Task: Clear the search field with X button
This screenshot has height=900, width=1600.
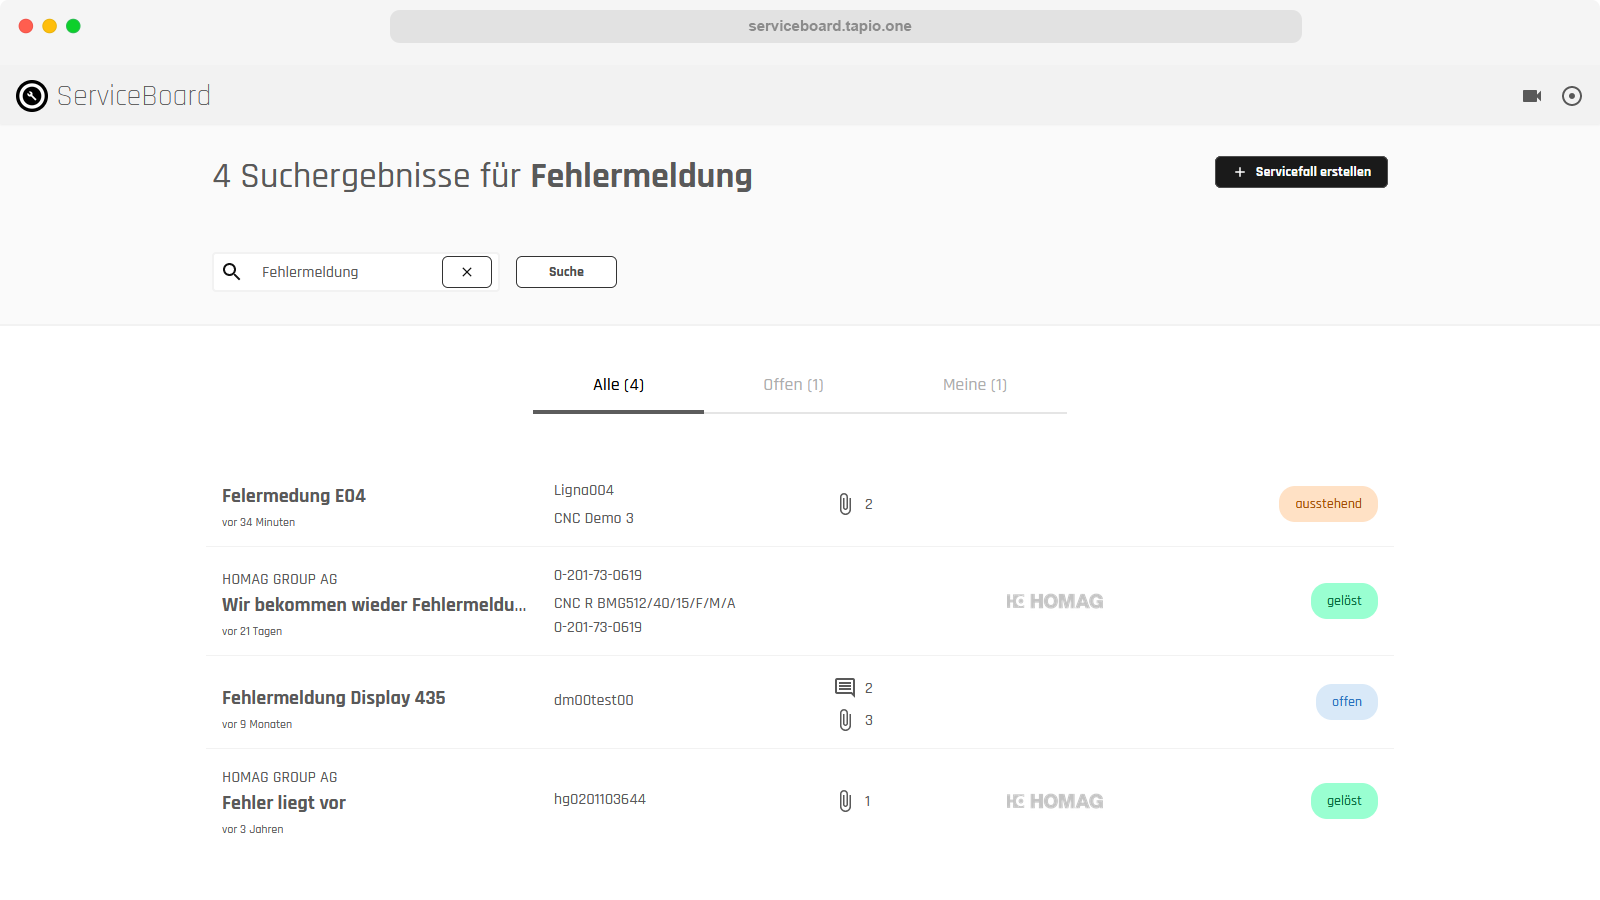Action: pos(467,272)
